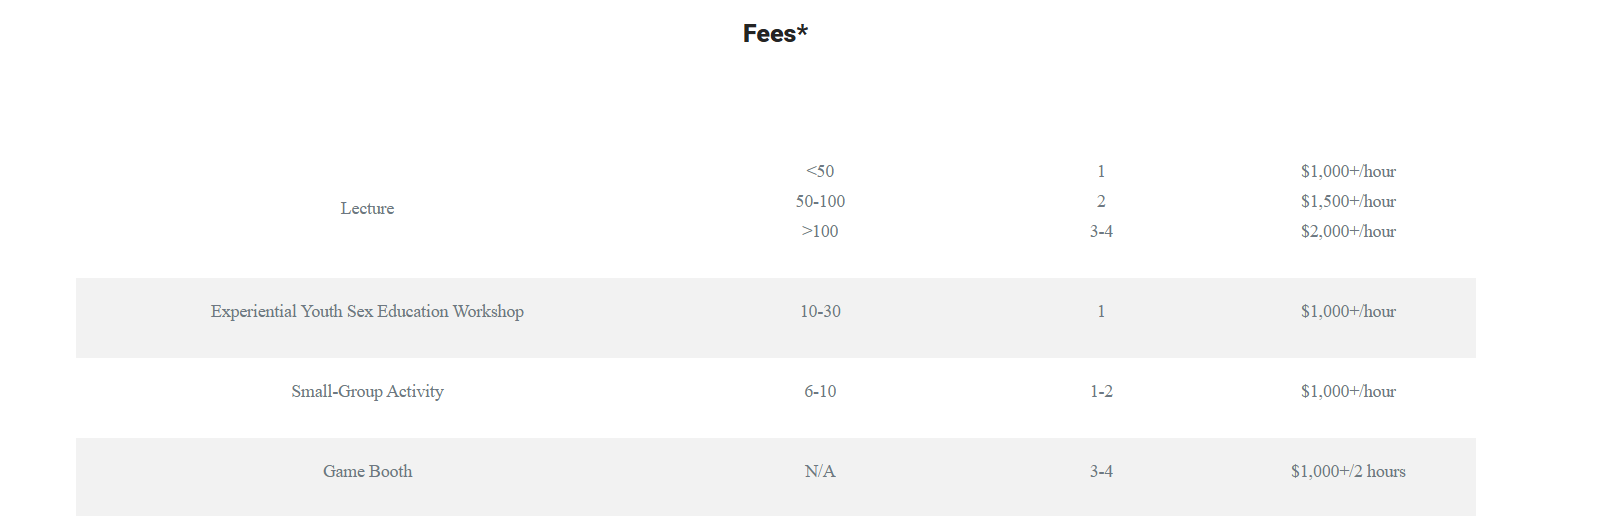Click the <50 audience size entry

(820, 171)
